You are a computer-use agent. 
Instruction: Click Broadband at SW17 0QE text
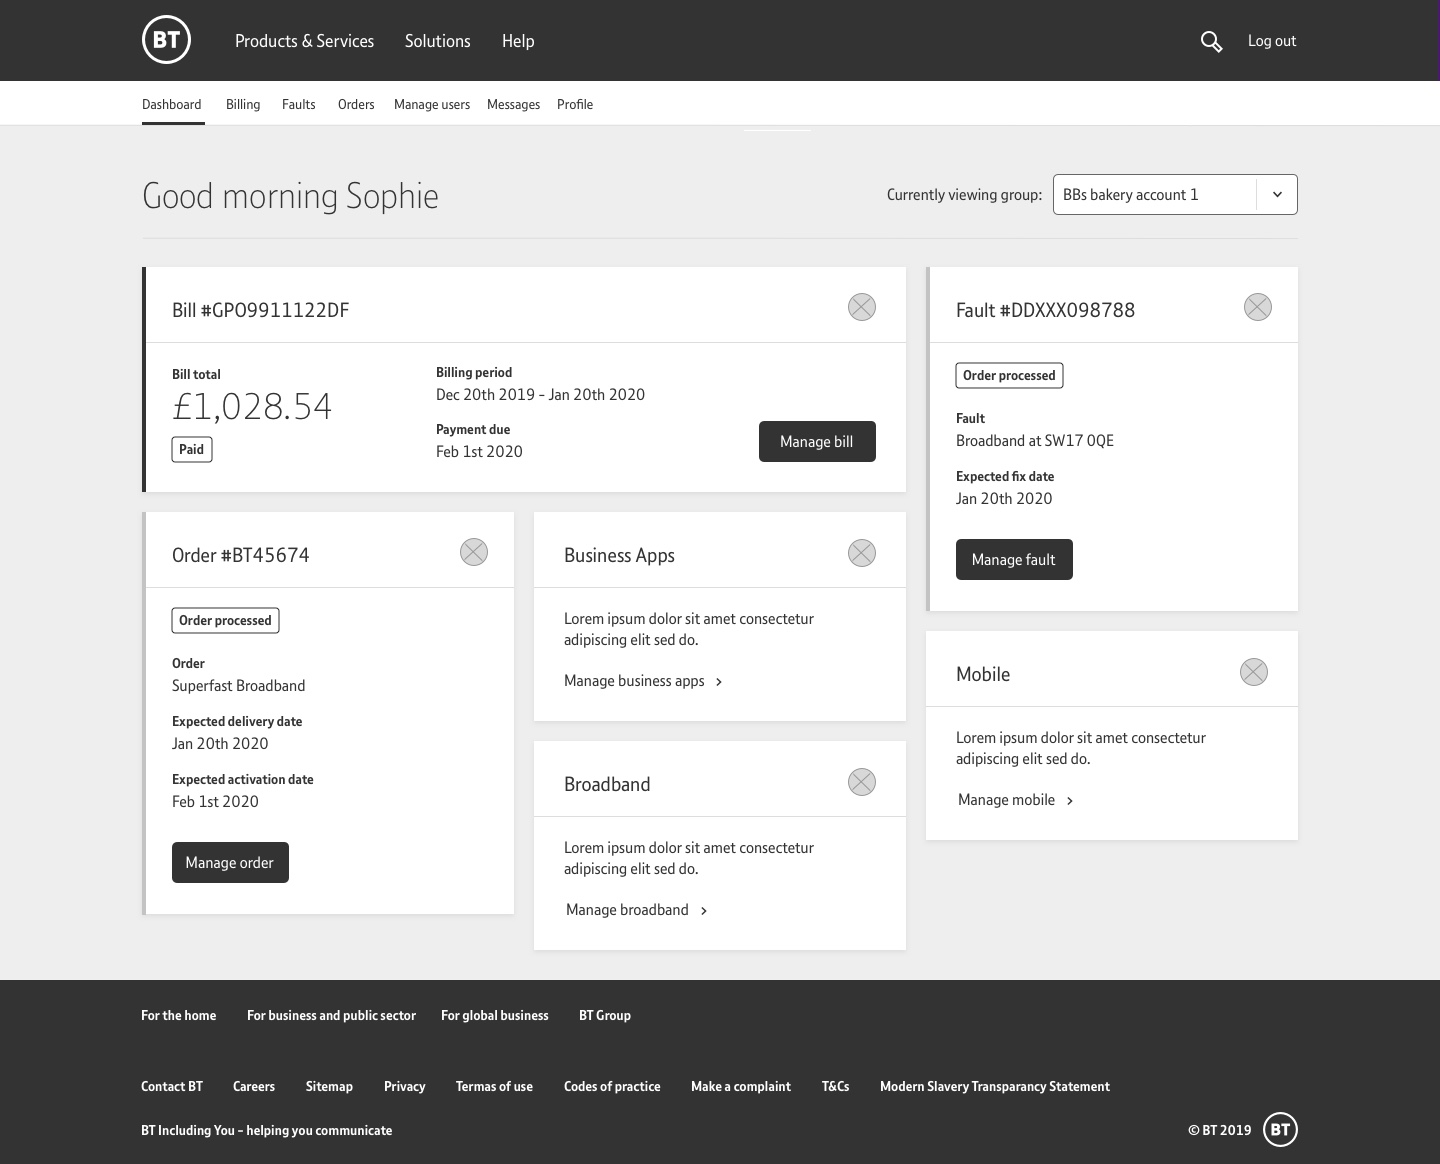click(x=1035, y=441)
